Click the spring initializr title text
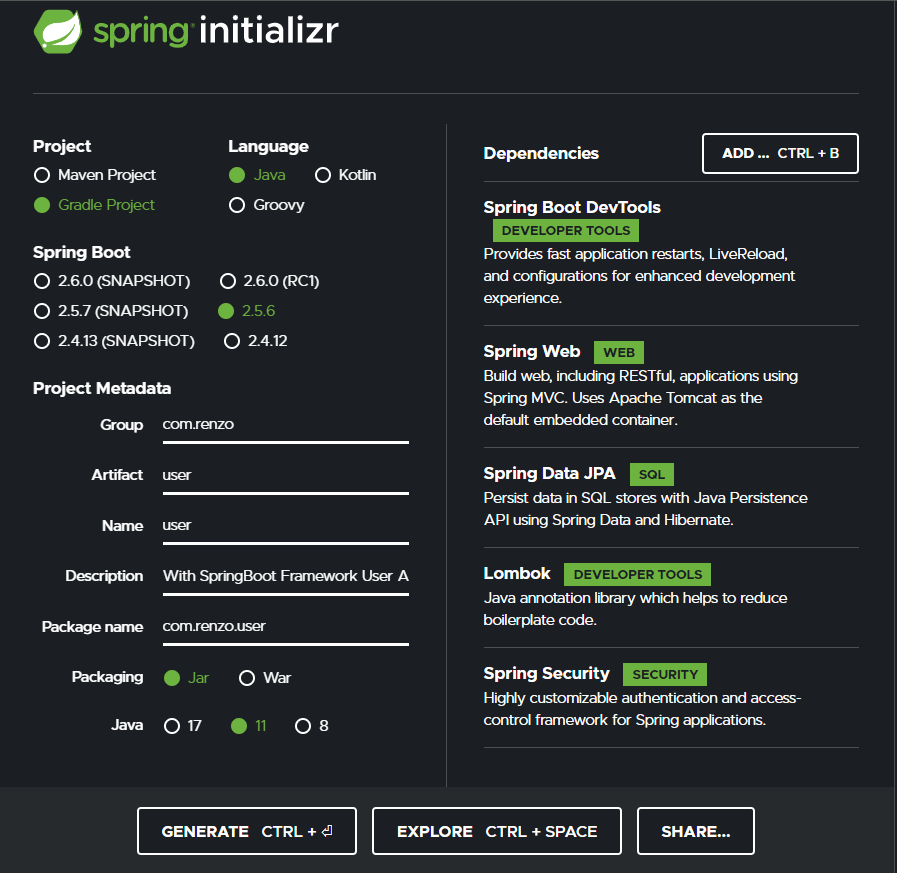 coord(216,31)
